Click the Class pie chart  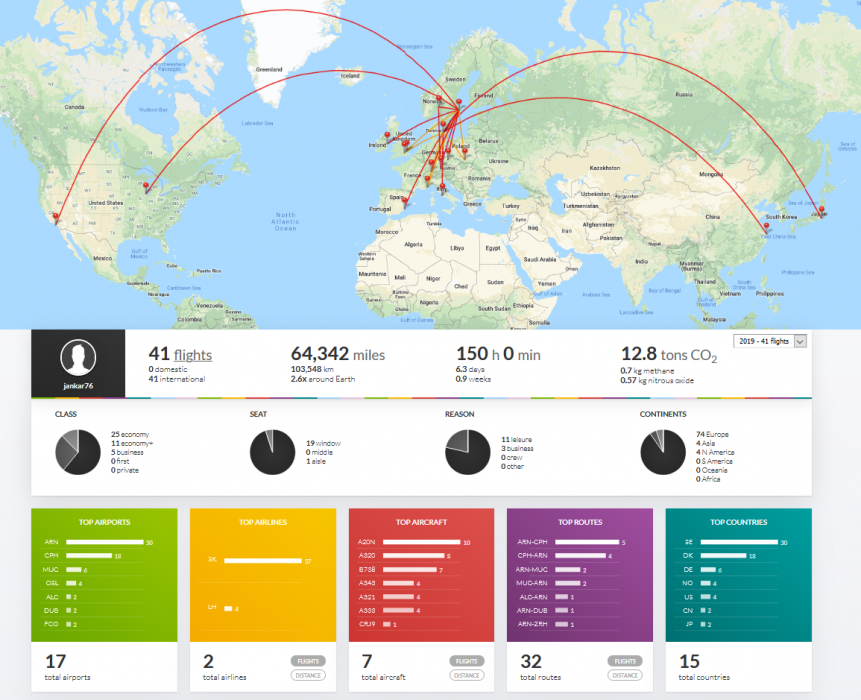pyautogui.click(x=77, y=451)
